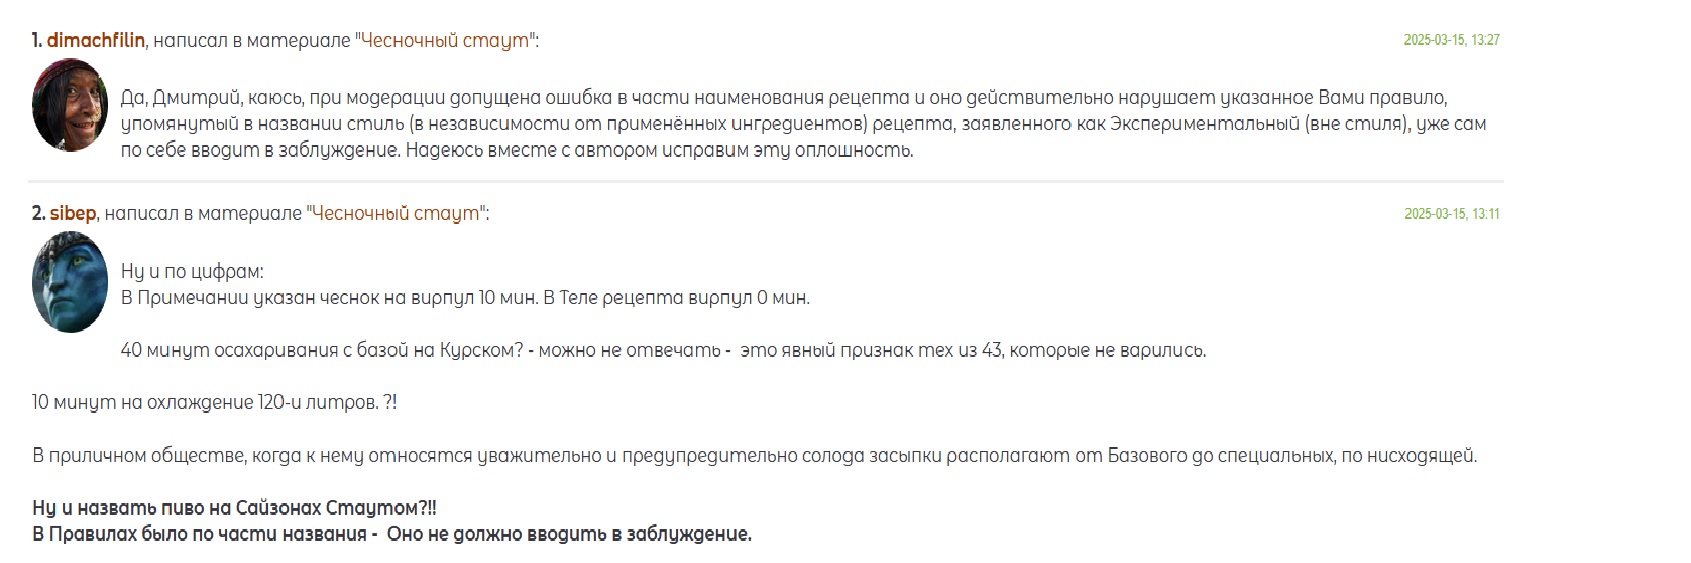This screenshot has height=563, width=1691.
Task: Click the sentence starting "В приличном обществе"
Action: [x=754, y=456]
